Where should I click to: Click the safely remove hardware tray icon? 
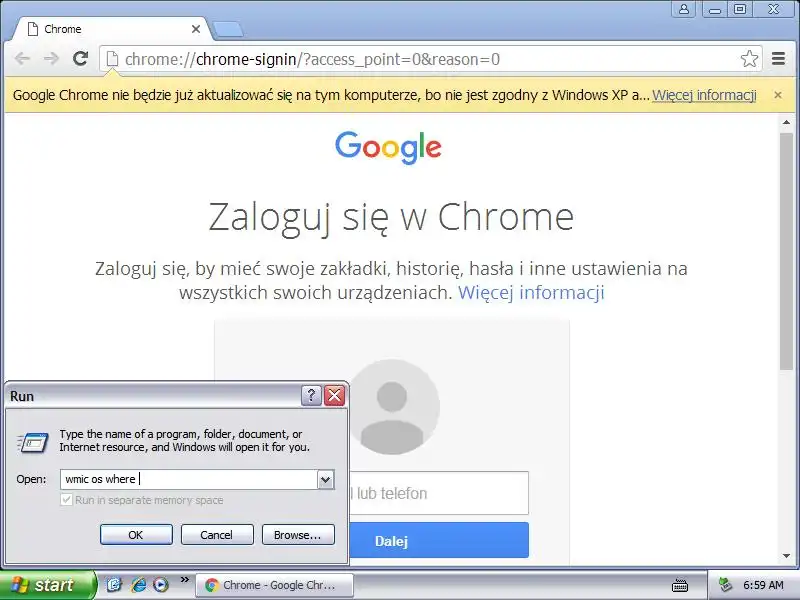(725, 585)
